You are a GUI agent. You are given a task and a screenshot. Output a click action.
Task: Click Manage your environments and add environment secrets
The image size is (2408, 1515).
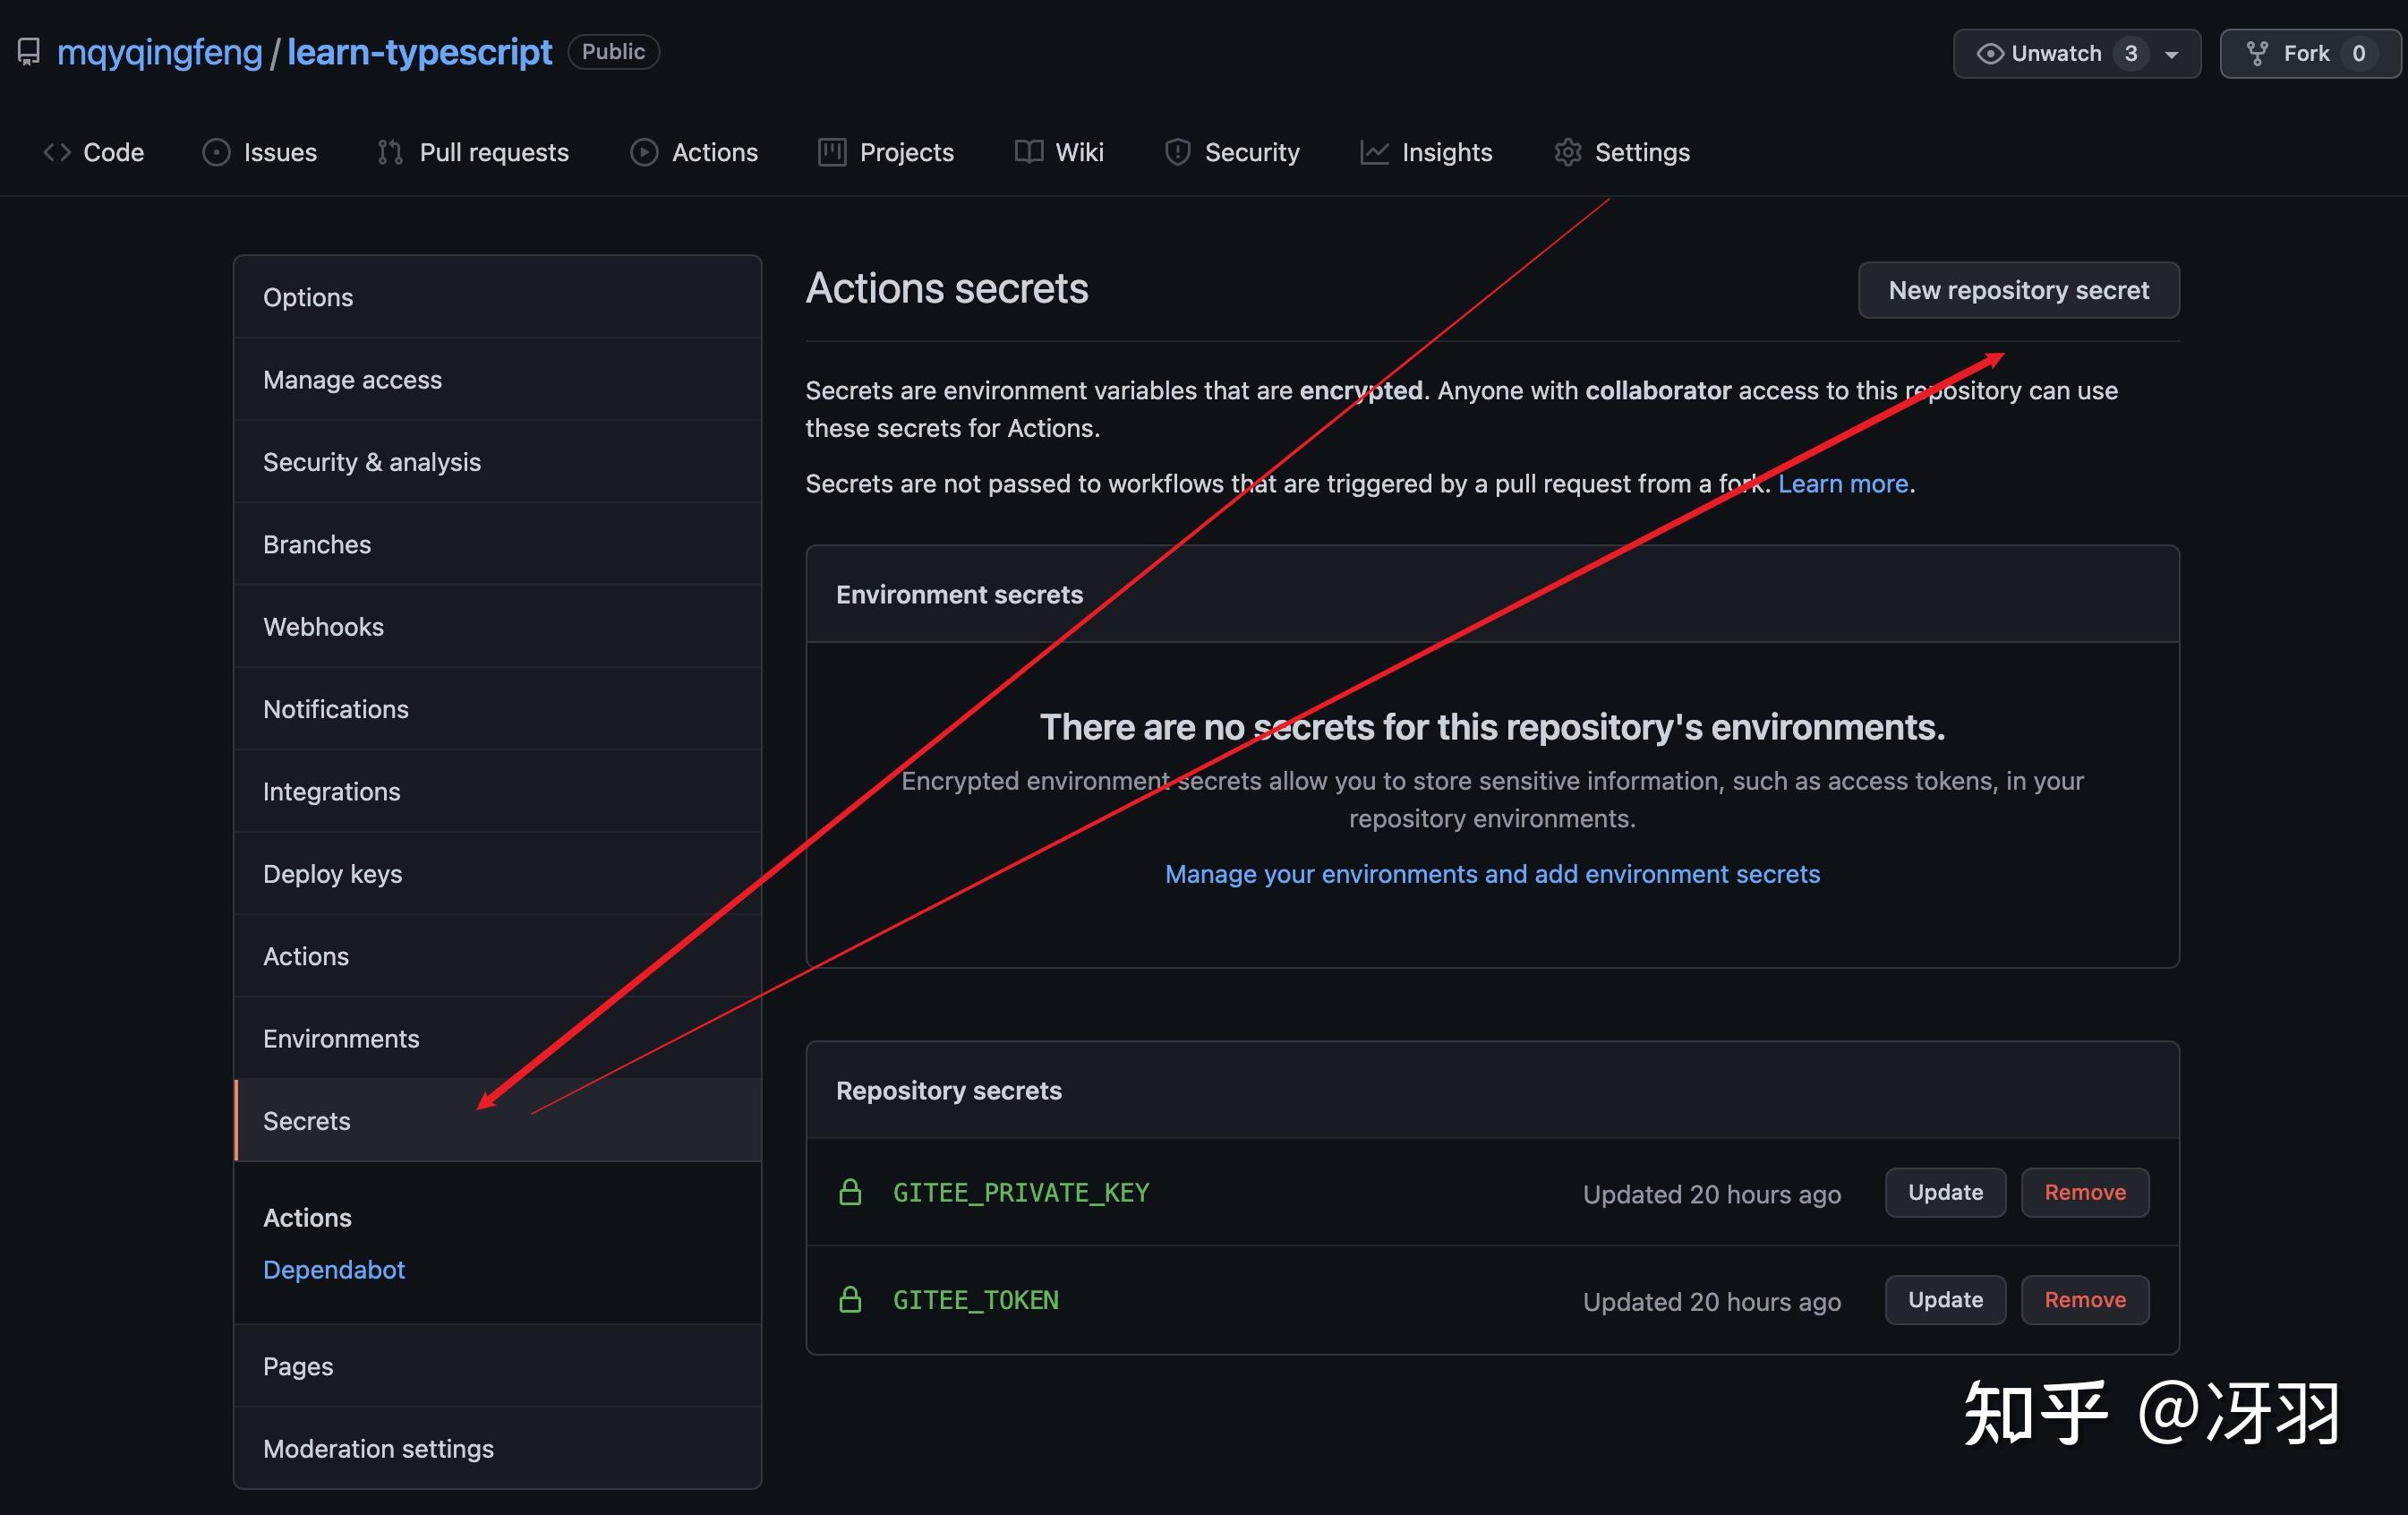click(x=1491, y=873)
